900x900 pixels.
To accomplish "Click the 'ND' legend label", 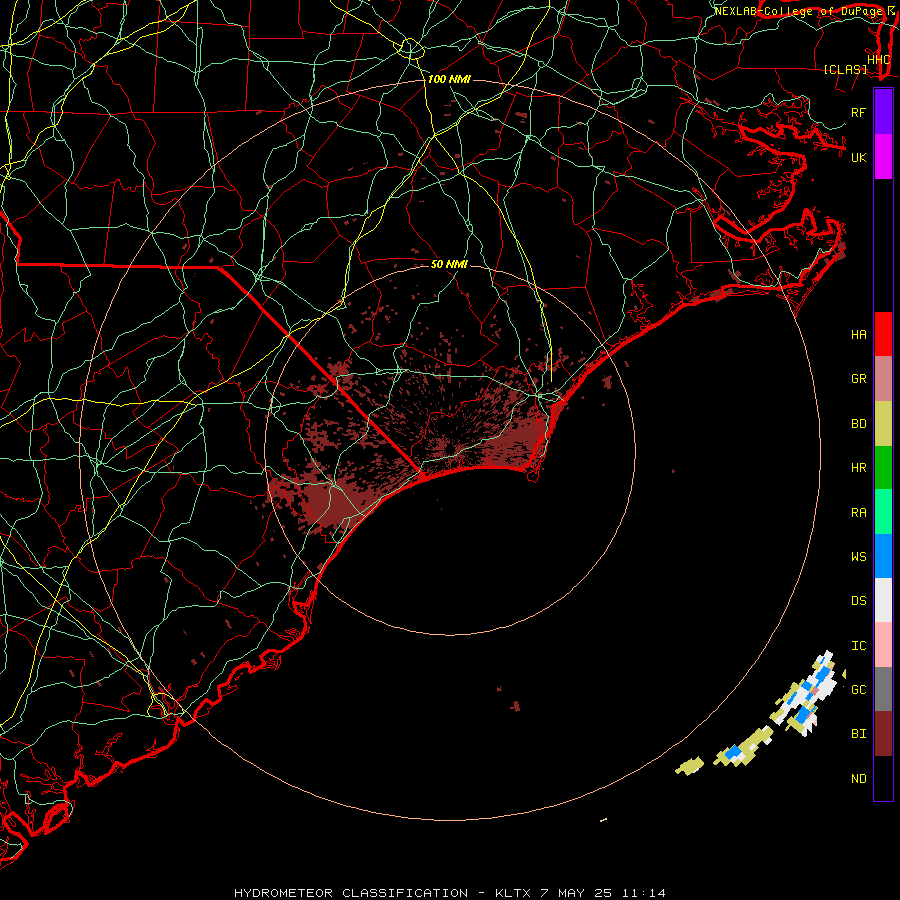I will click(x=858, y=778).
